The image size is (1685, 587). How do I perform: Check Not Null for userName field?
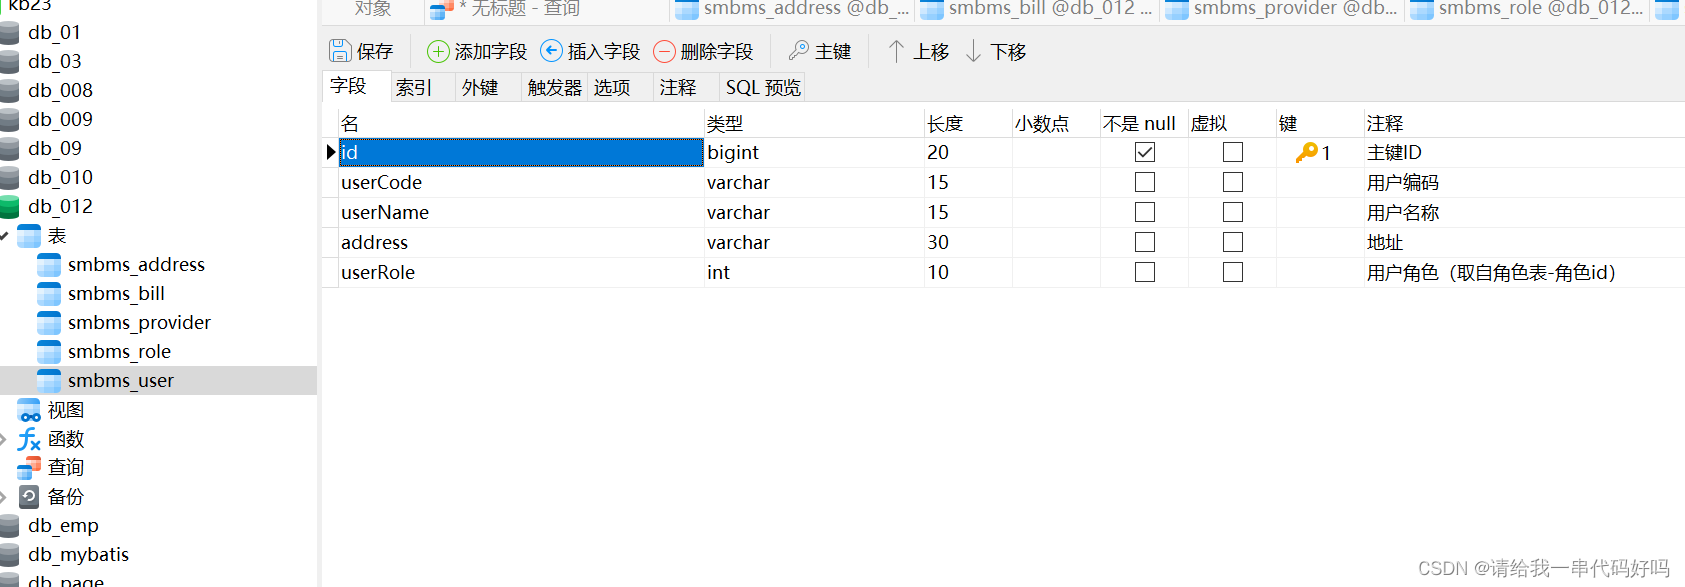coord(1145,212)
